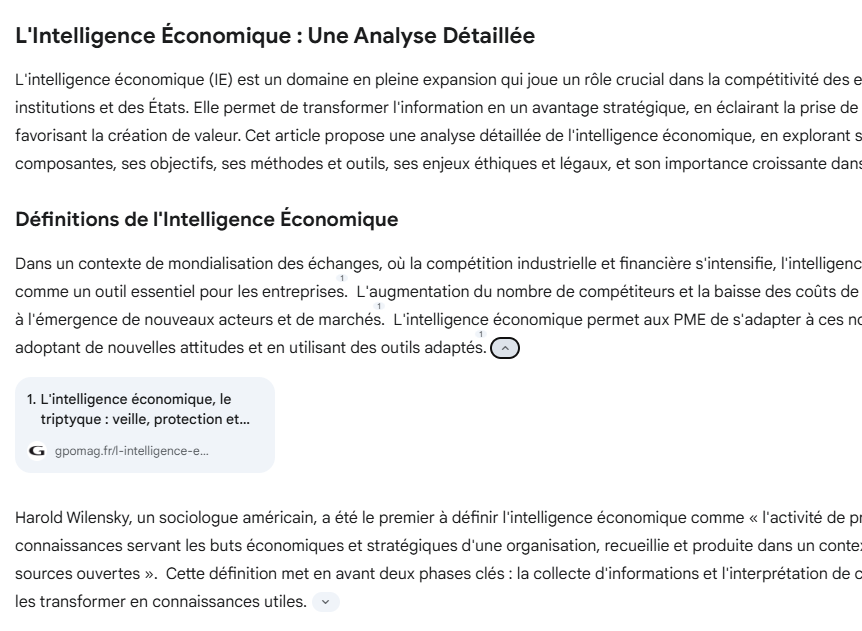Open the citation marker after "des outils adaptés."
The width and height of the screenshot is (862, 631).
(x=481, y=335)
